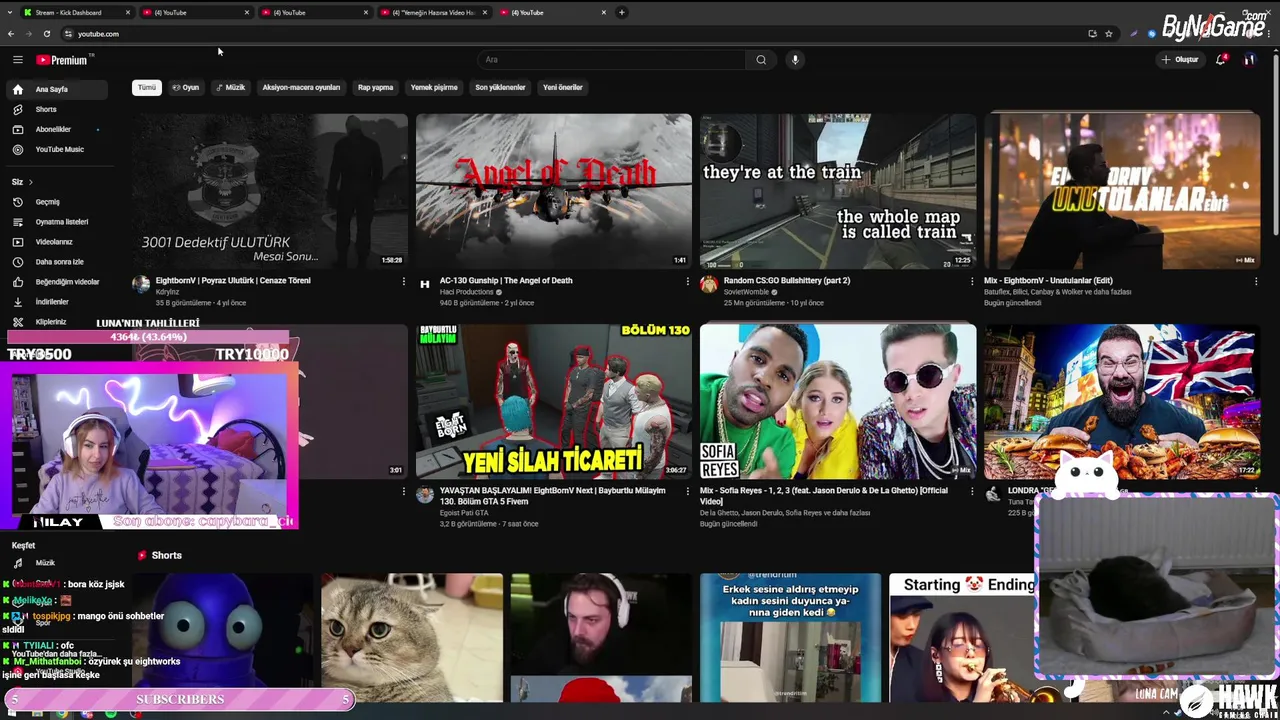Open YouTube Music from sidebar
Viewport: 1280px width, 720px height.
coord(58,149)
